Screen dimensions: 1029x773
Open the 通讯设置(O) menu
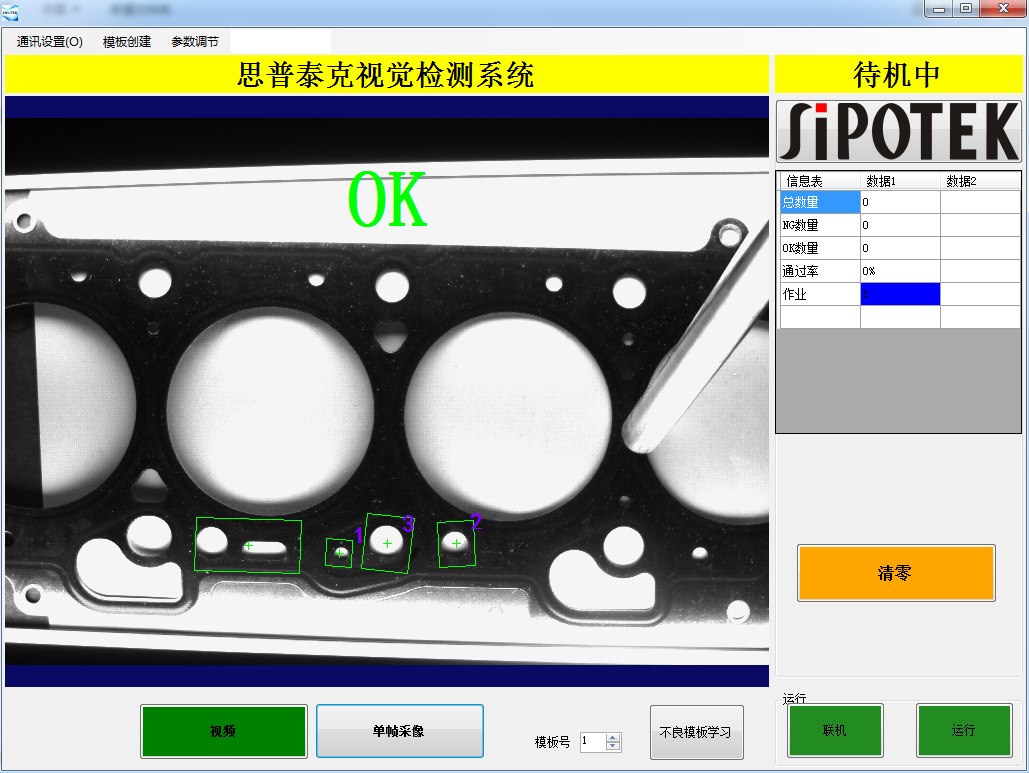coord(50,42)
